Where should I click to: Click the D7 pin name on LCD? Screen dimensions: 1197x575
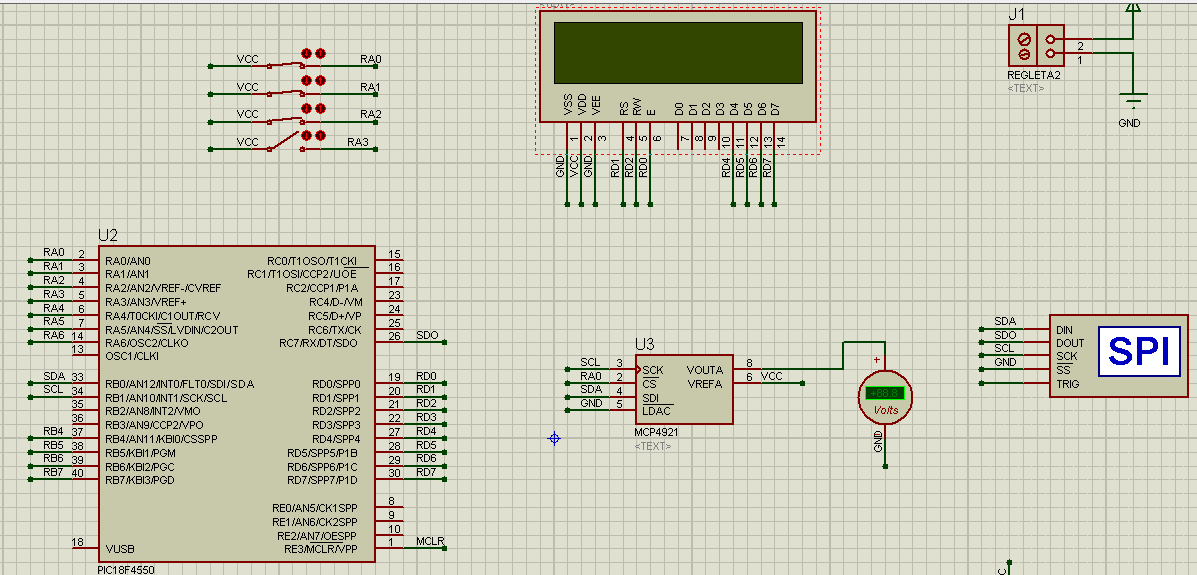pyautogui.click(x=775, y=108)
